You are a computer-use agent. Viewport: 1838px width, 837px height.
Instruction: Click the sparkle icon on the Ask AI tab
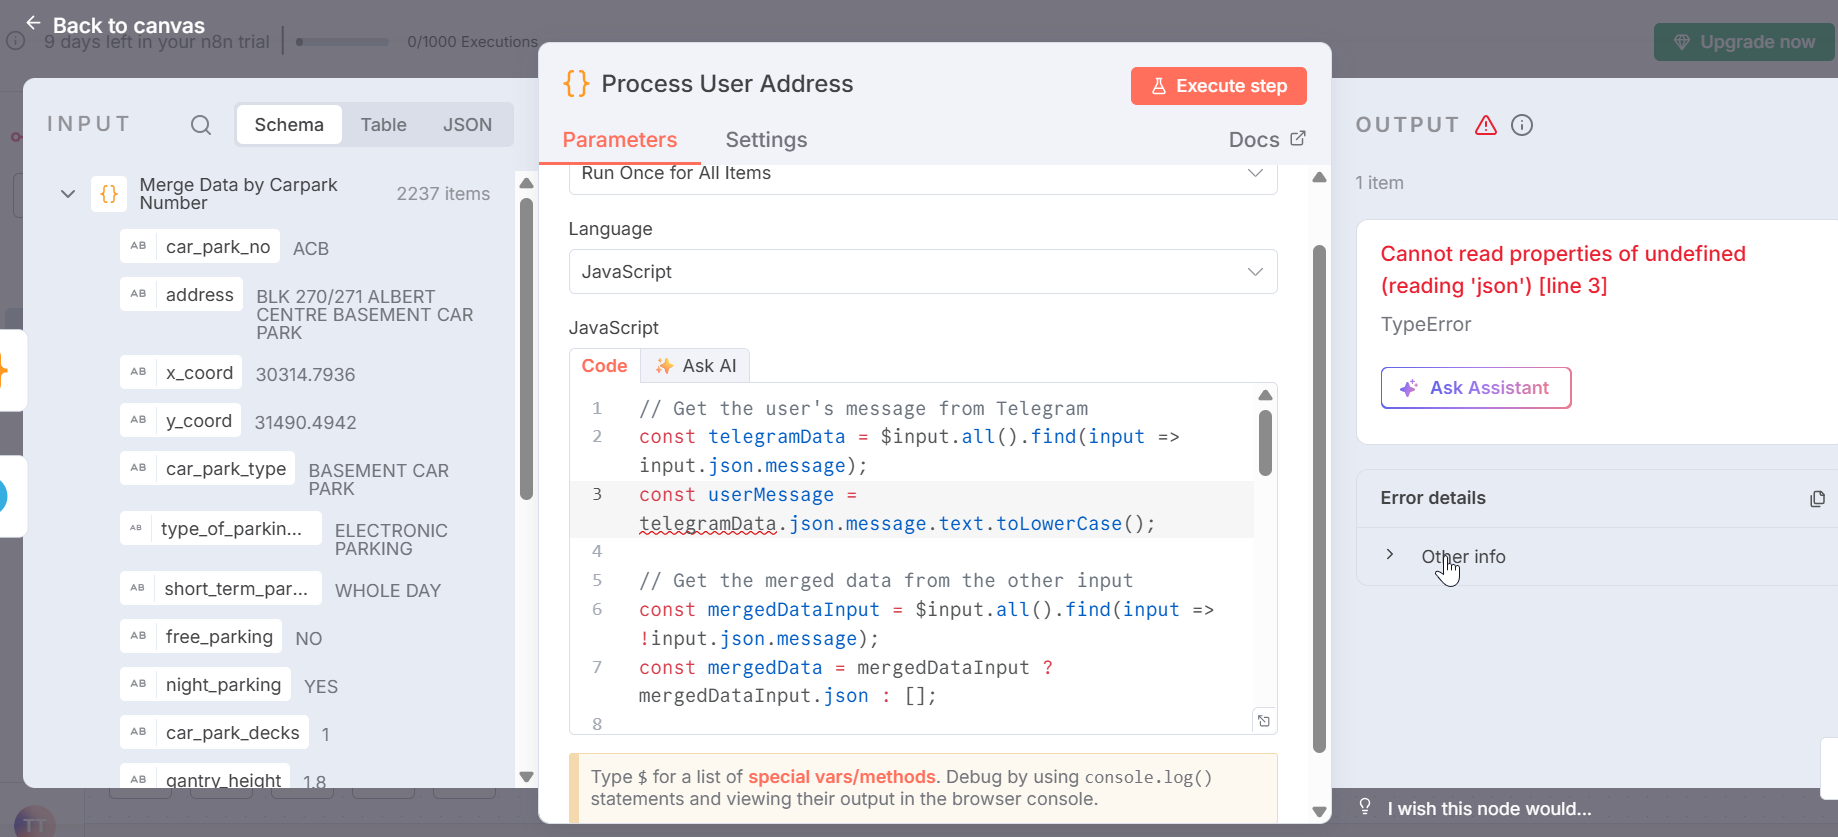tap(664, 366)
